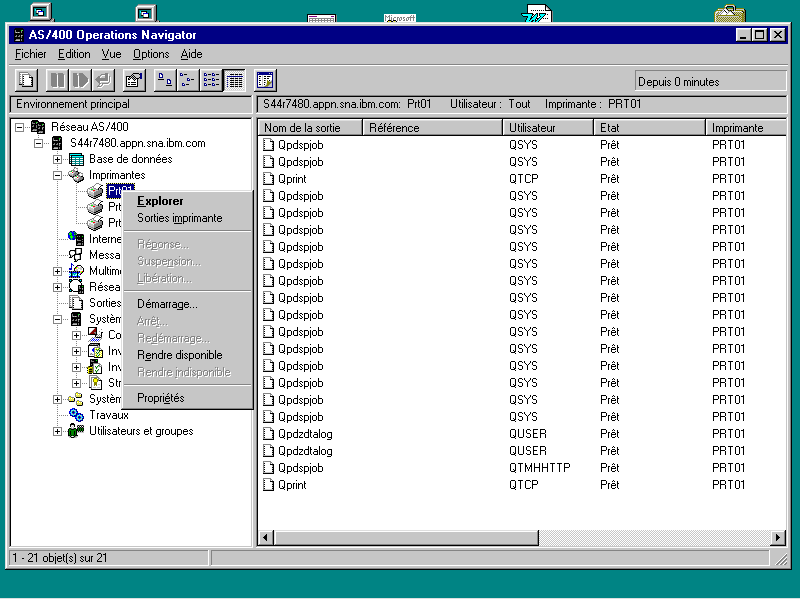This screenshot has height=600, width=800.
Task: Click the Travaux gears icon
Action: coord(77,415)
